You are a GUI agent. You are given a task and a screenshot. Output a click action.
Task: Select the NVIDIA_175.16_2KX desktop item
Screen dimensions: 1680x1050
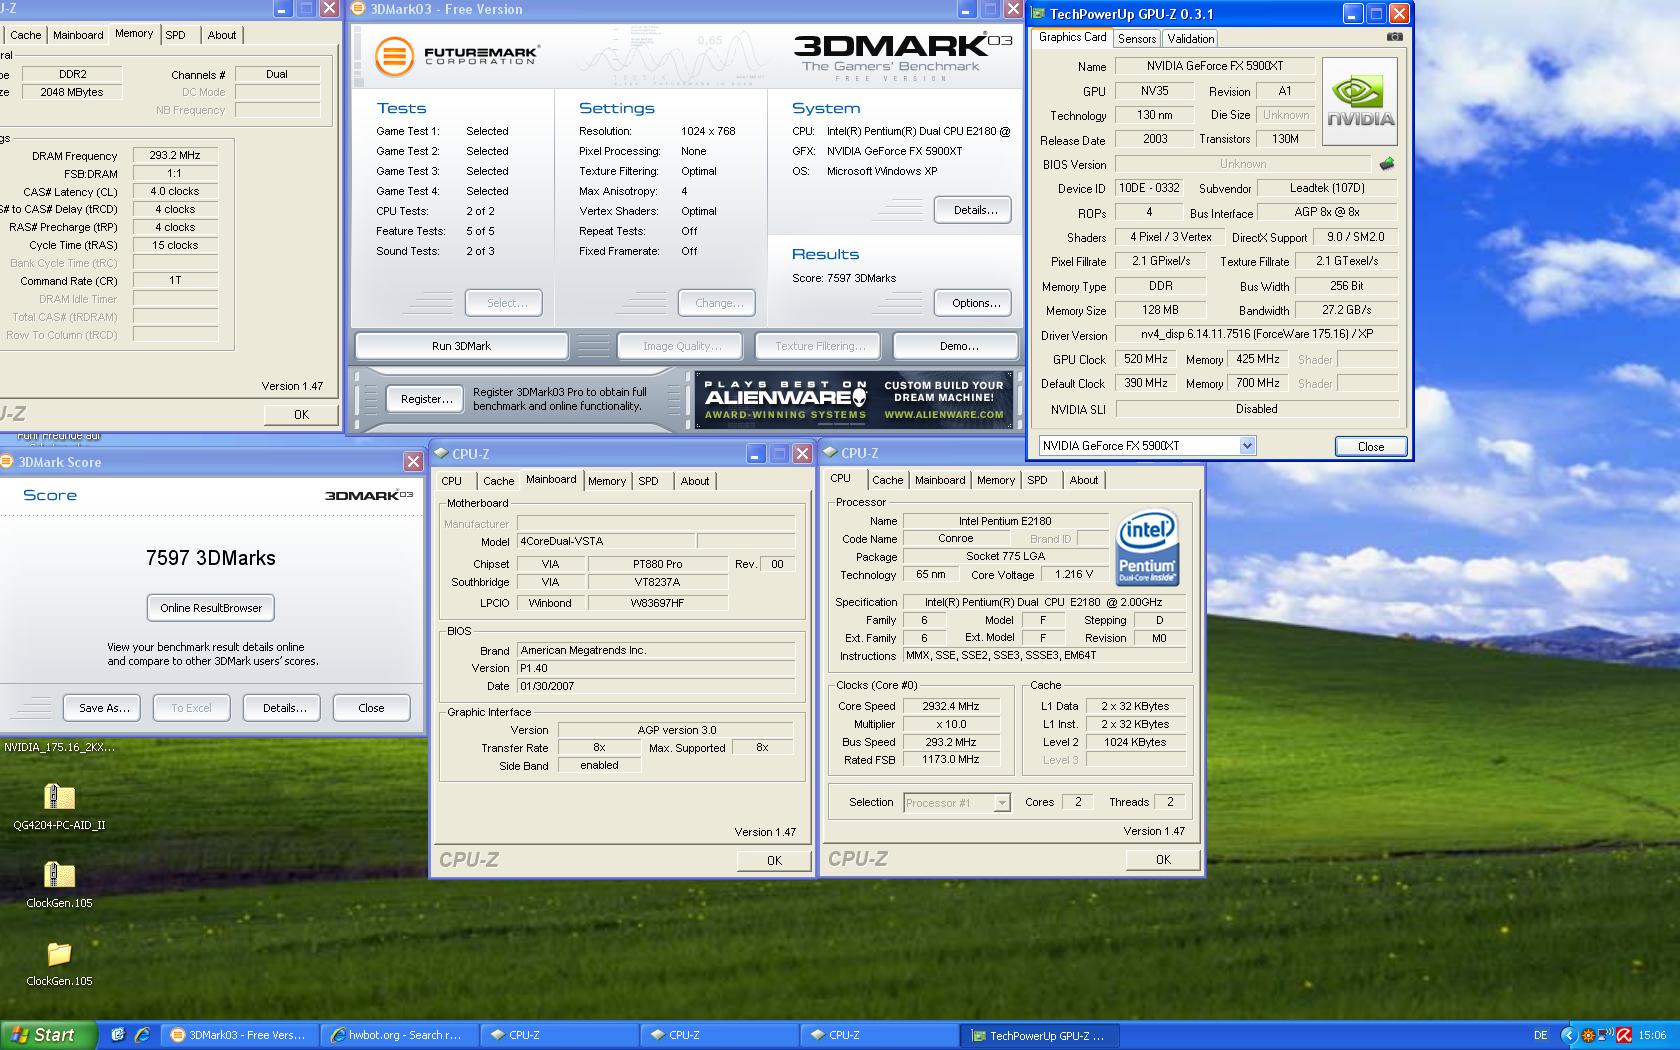[x=59, y=747]
